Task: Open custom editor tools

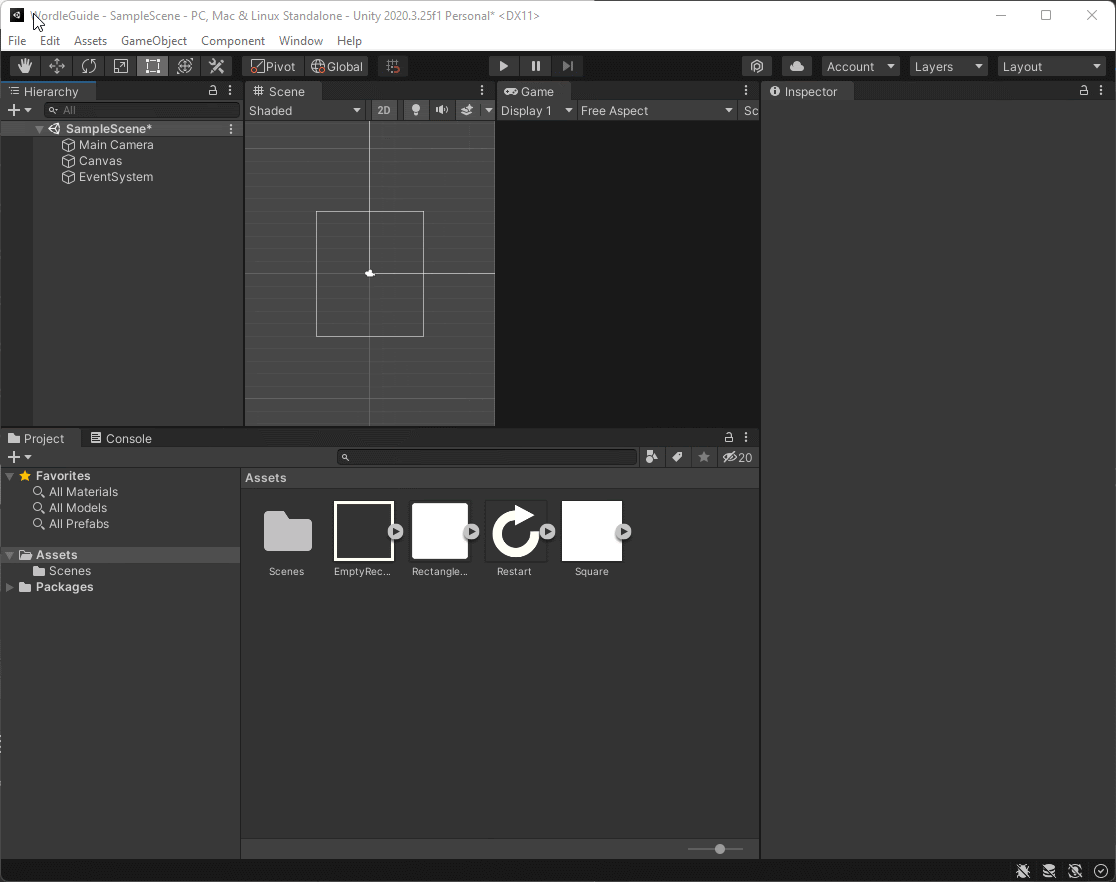Action: (216, 66)
